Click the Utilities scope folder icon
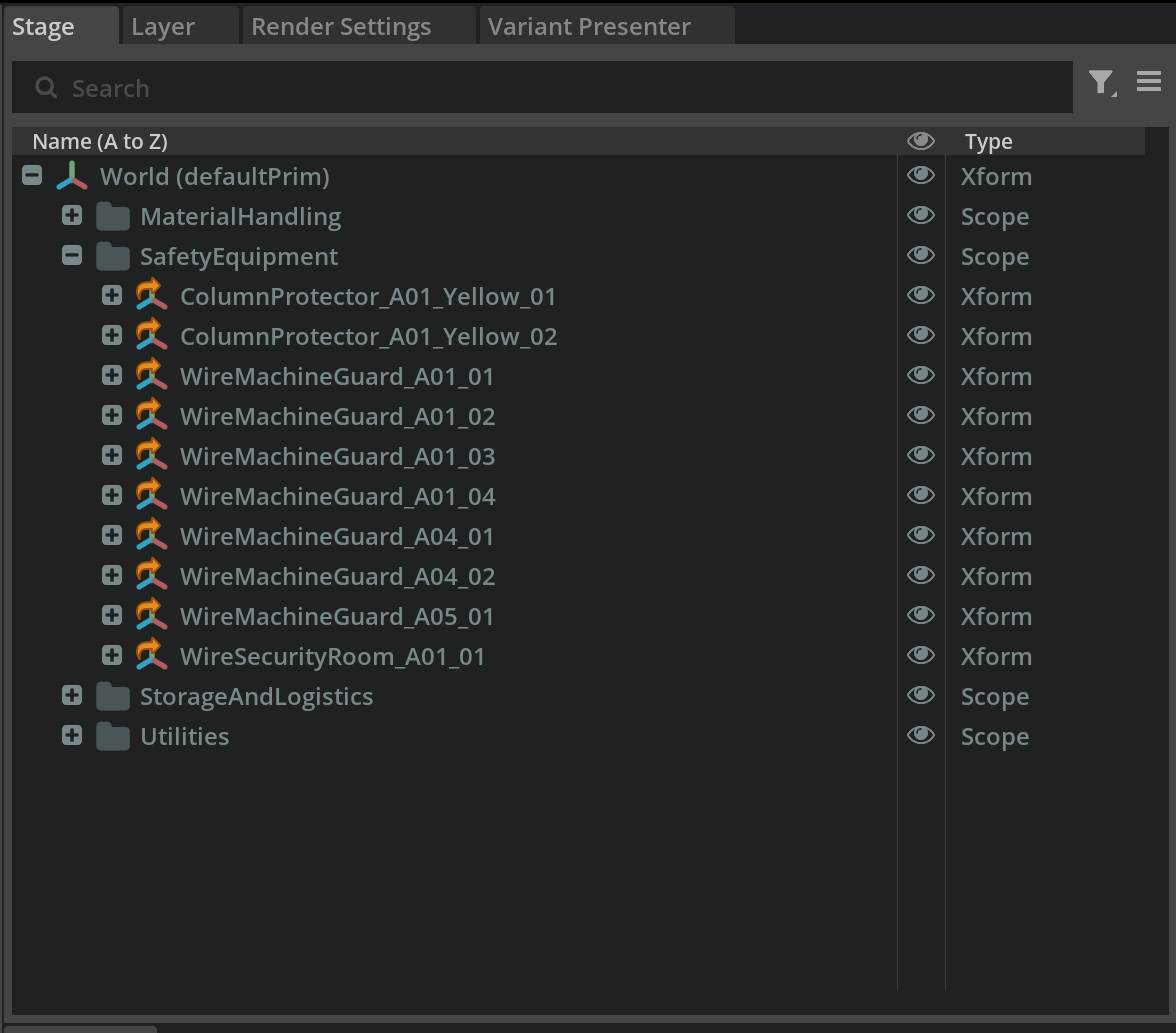 pos(113,737)
